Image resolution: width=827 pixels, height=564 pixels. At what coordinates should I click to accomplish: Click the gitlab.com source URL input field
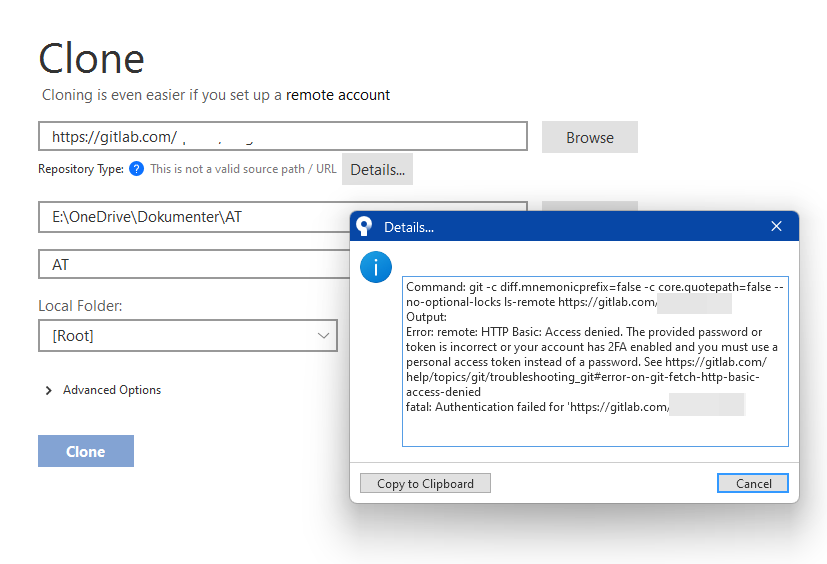pos(283,136)
